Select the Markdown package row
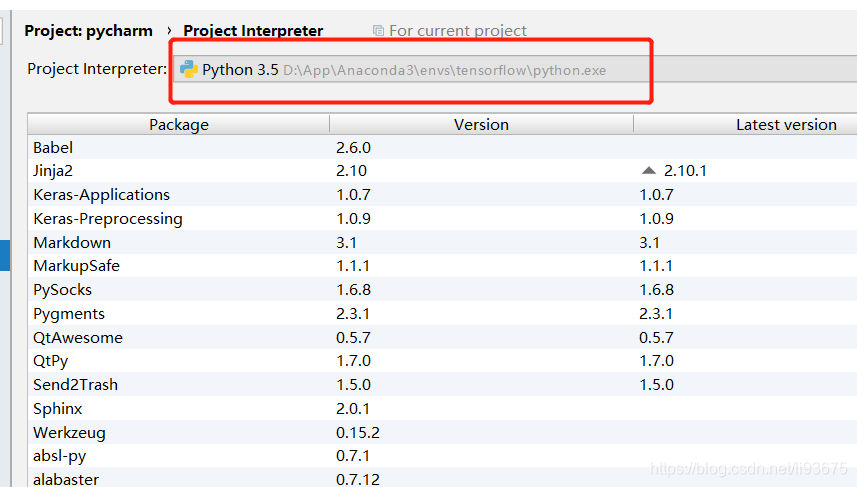This screenshot has width=857, height=487. 442,242
